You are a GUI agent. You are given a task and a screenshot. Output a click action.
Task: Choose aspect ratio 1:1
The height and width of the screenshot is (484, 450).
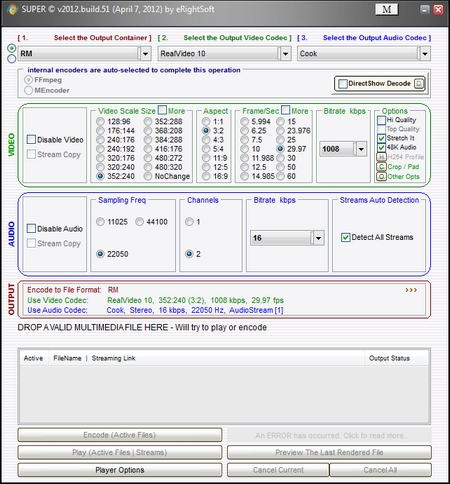click(206, 121)
